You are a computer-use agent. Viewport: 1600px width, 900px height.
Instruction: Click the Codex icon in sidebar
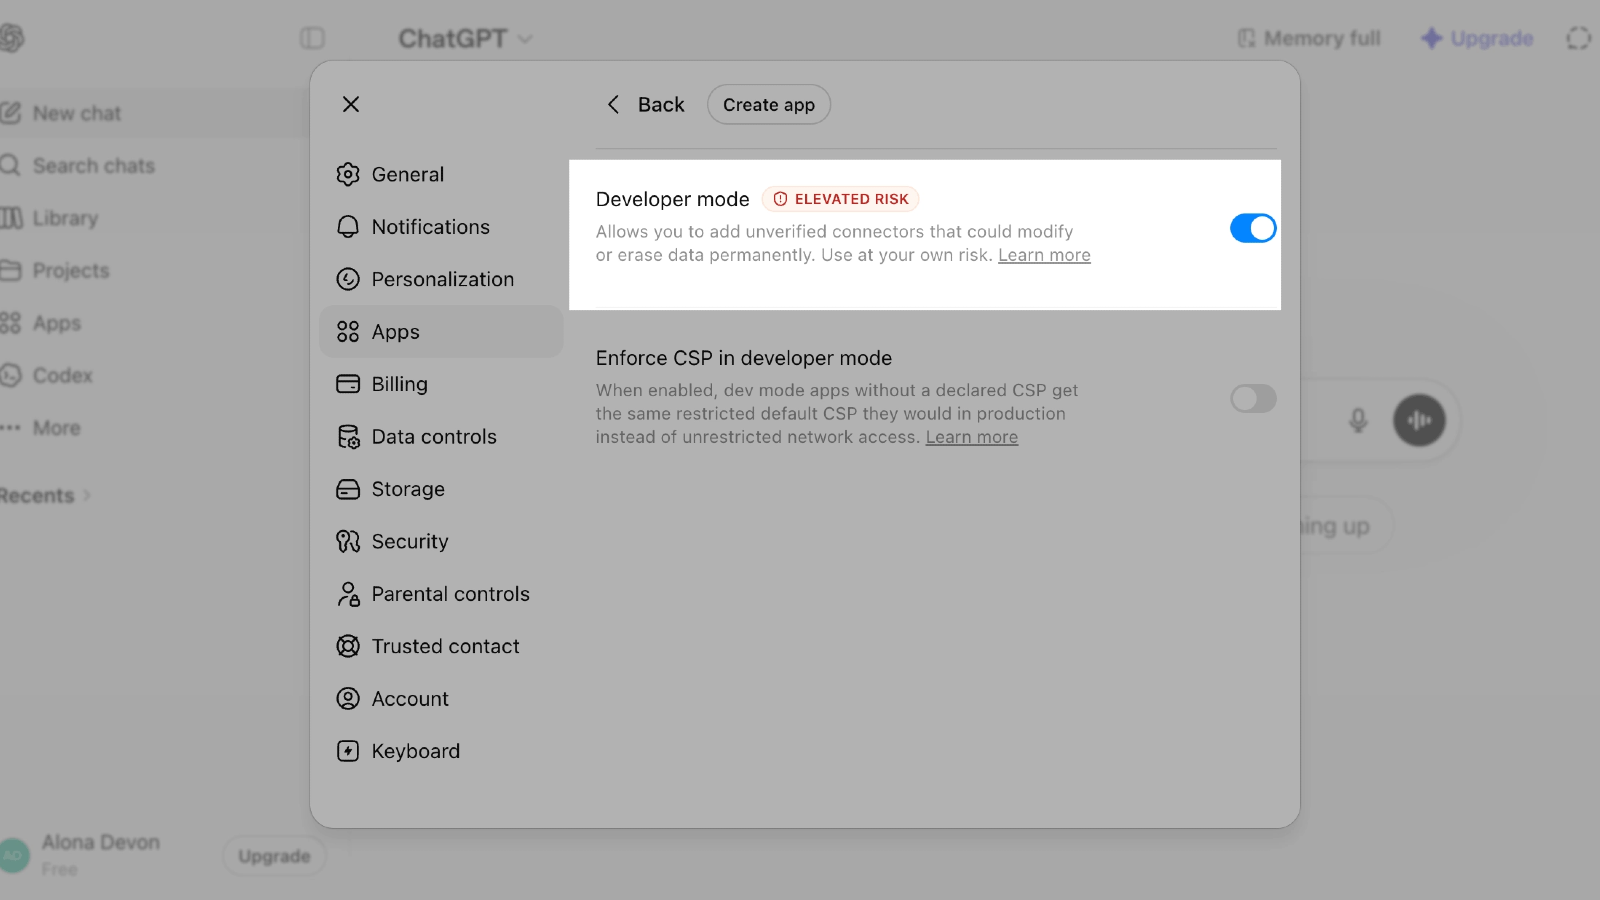tap(10, 375)
